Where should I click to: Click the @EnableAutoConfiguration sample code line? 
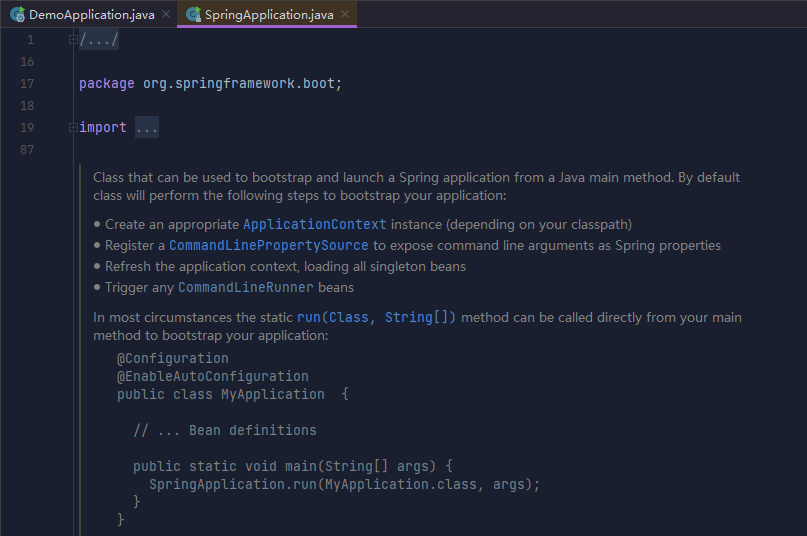pyautogui.click(x=213, y=376)
